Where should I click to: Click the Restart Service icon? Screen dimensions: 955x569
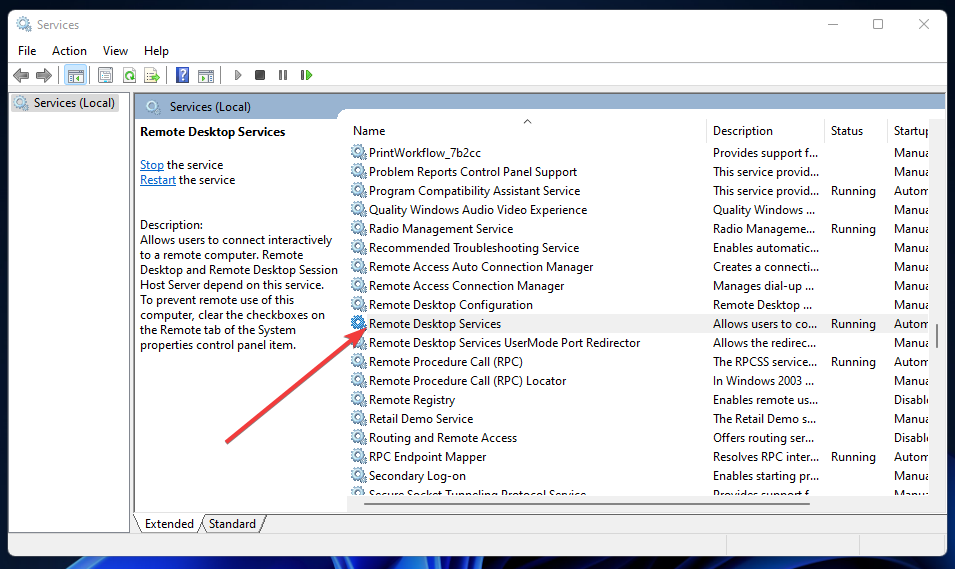(x=306, y=75)
